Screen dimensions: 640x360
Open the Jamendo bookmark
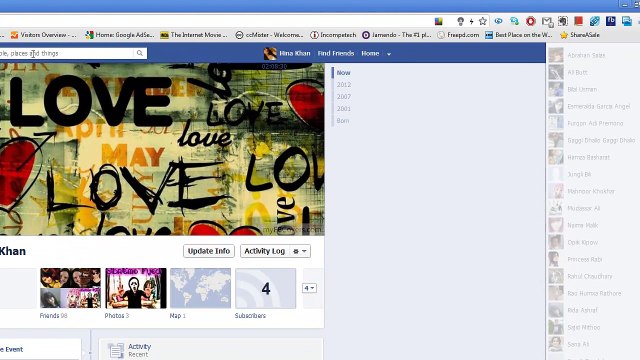tap(397, 35)
